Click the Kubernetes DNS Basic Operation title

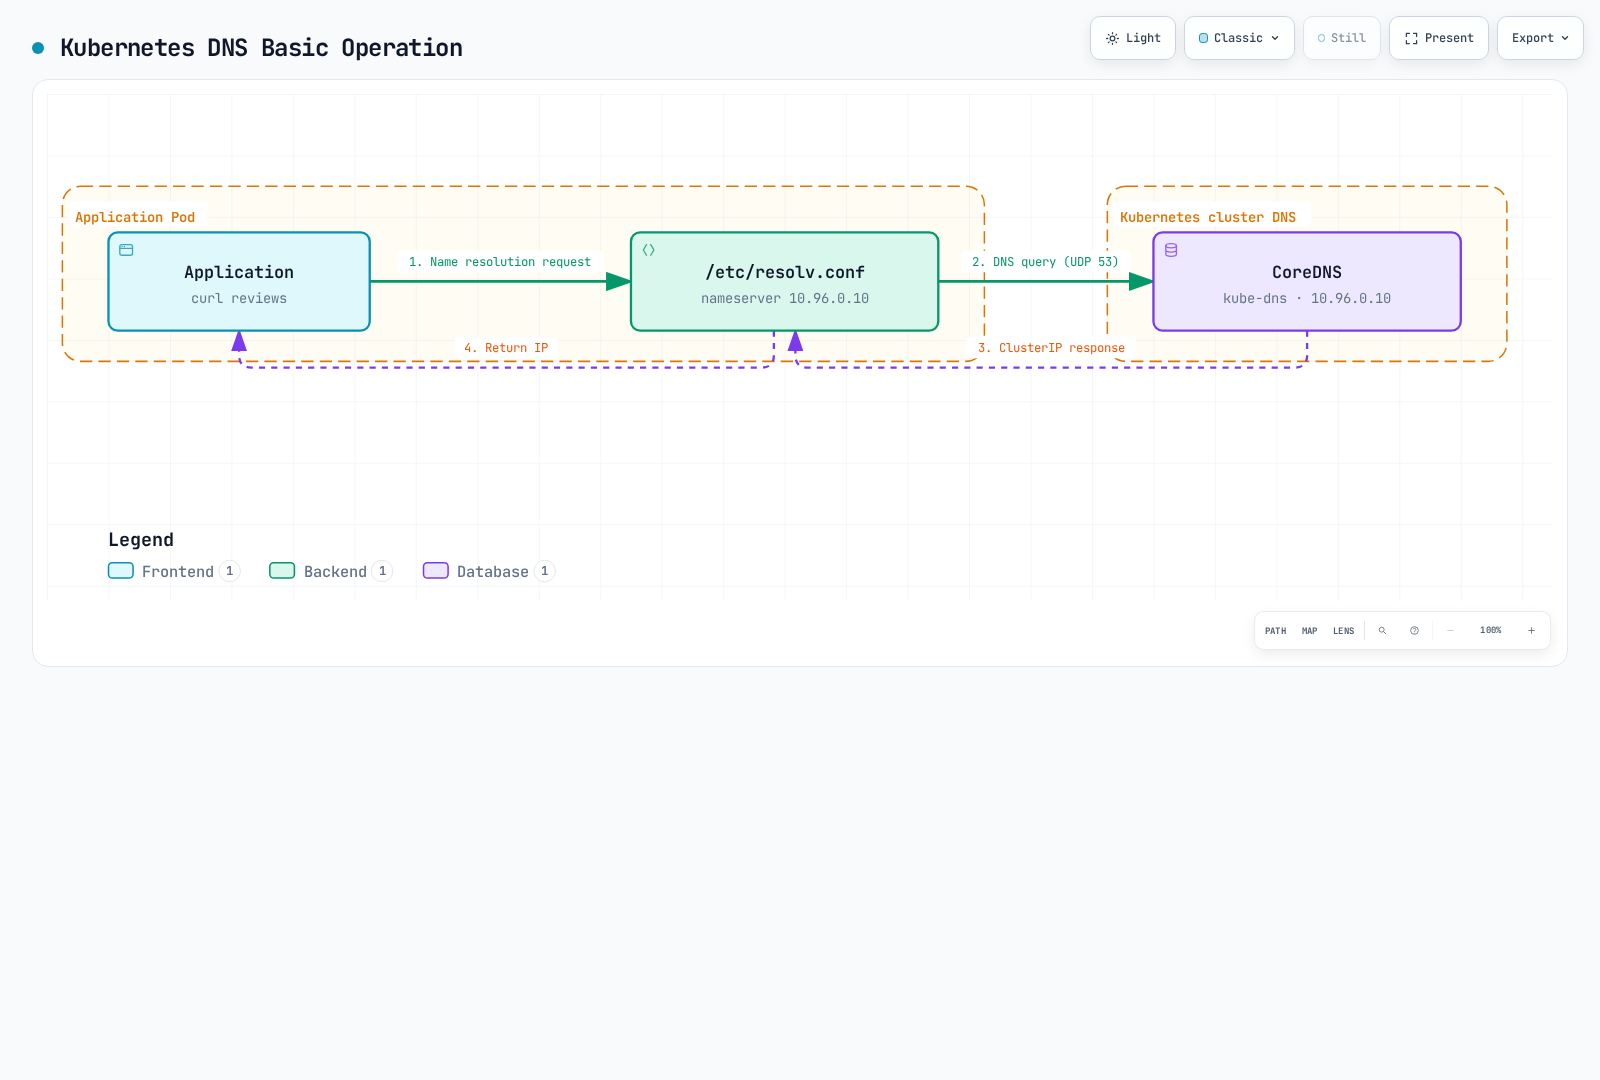(261, 48)
